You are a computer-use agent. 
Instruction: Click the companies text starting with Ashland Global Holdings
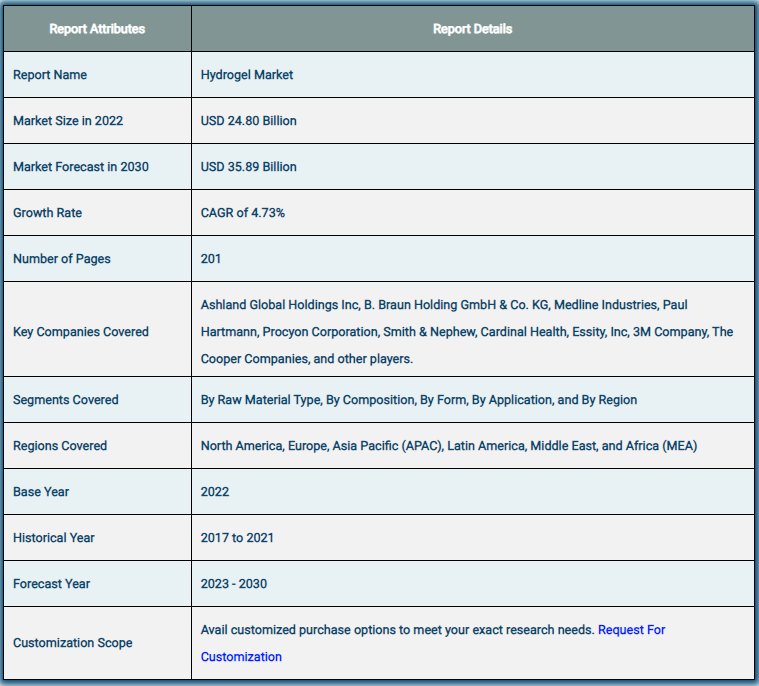[x=467, y=332]
